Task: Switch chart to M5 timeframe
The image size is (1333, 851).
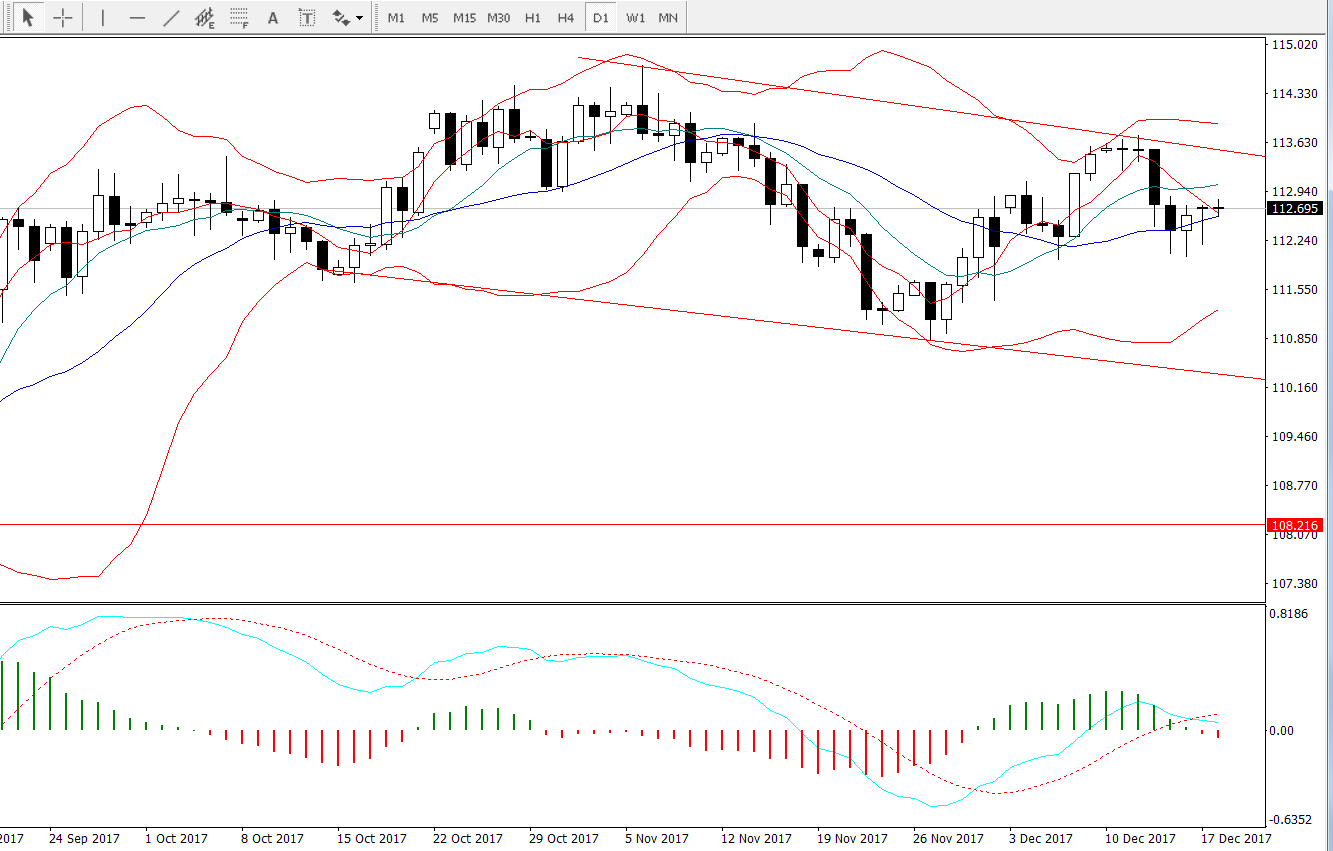Action: [x=430, y=18]
